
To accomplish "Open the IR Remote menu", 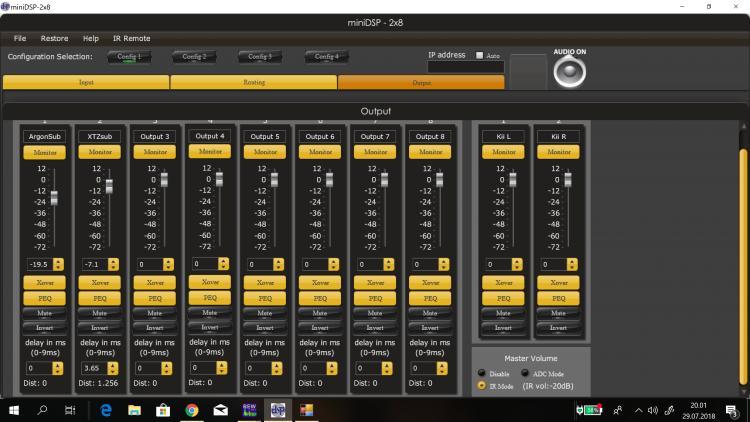I will point(132,38).
